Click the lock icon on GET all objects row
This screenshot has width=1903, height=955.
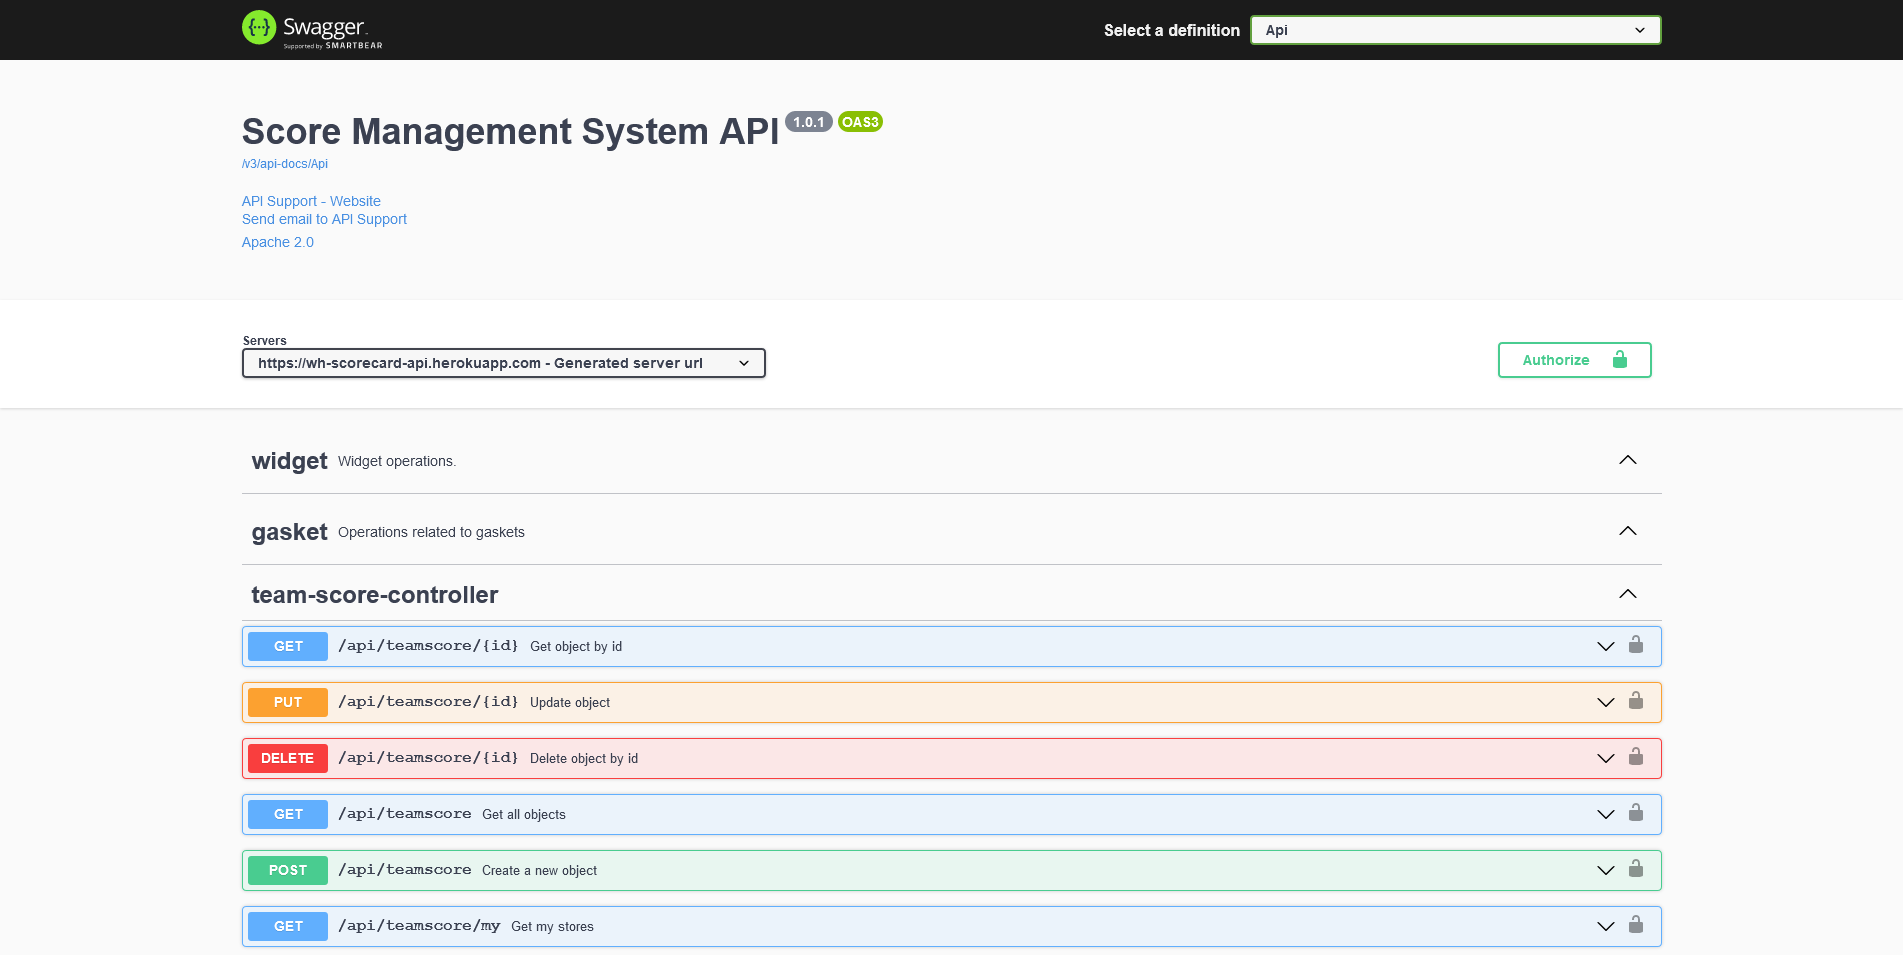pos(1636,813)
